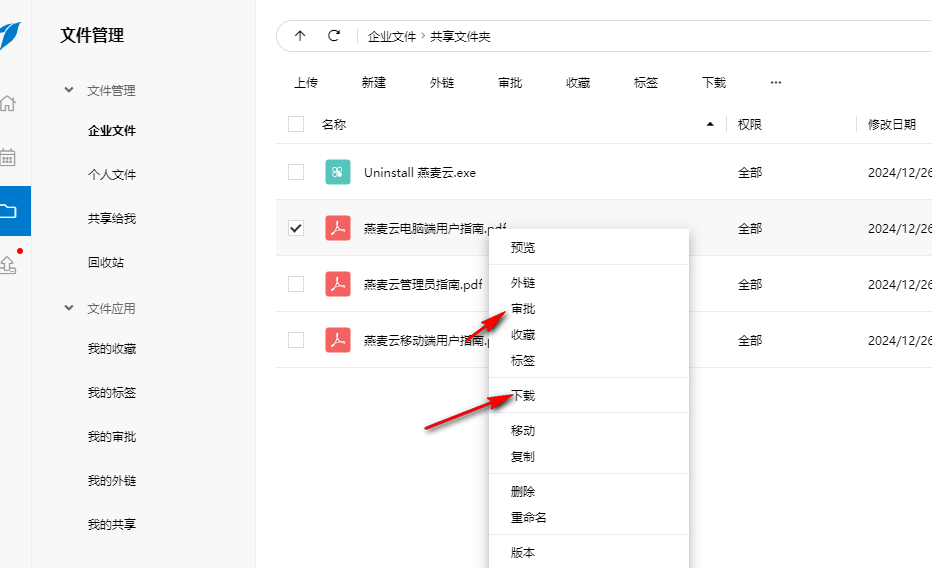932x568 pixels.
Task: Click 共享文件夹 in breadcrumb path
Action: (460, 36)
